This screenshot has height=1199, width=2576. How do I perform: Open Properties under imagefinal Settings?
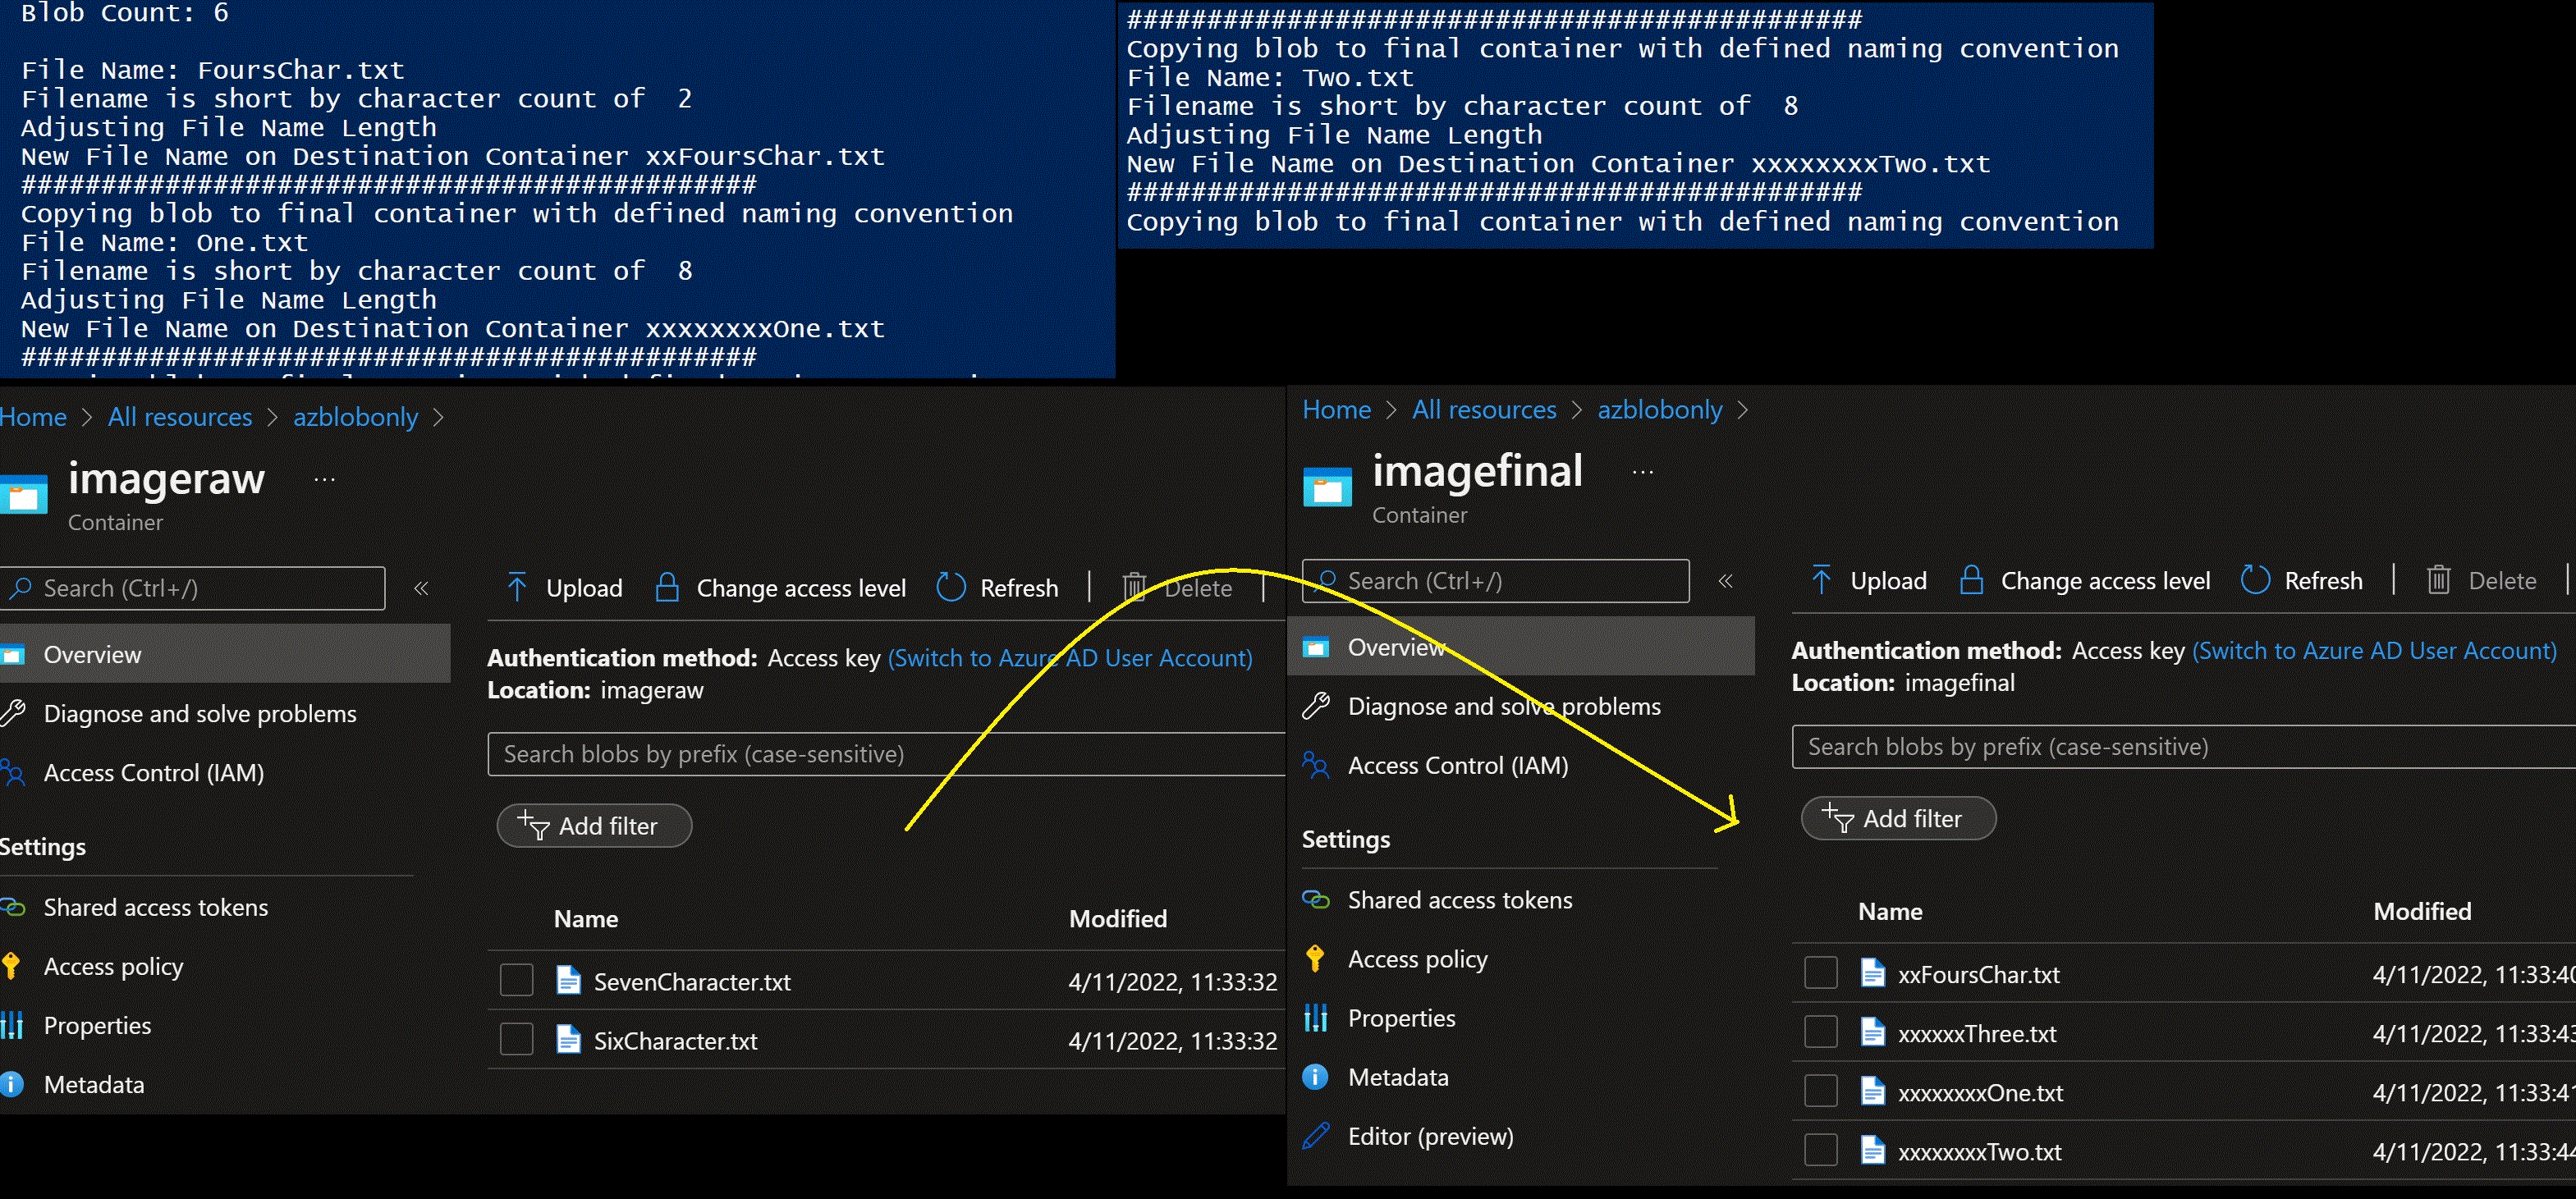click(1402, 1017)
